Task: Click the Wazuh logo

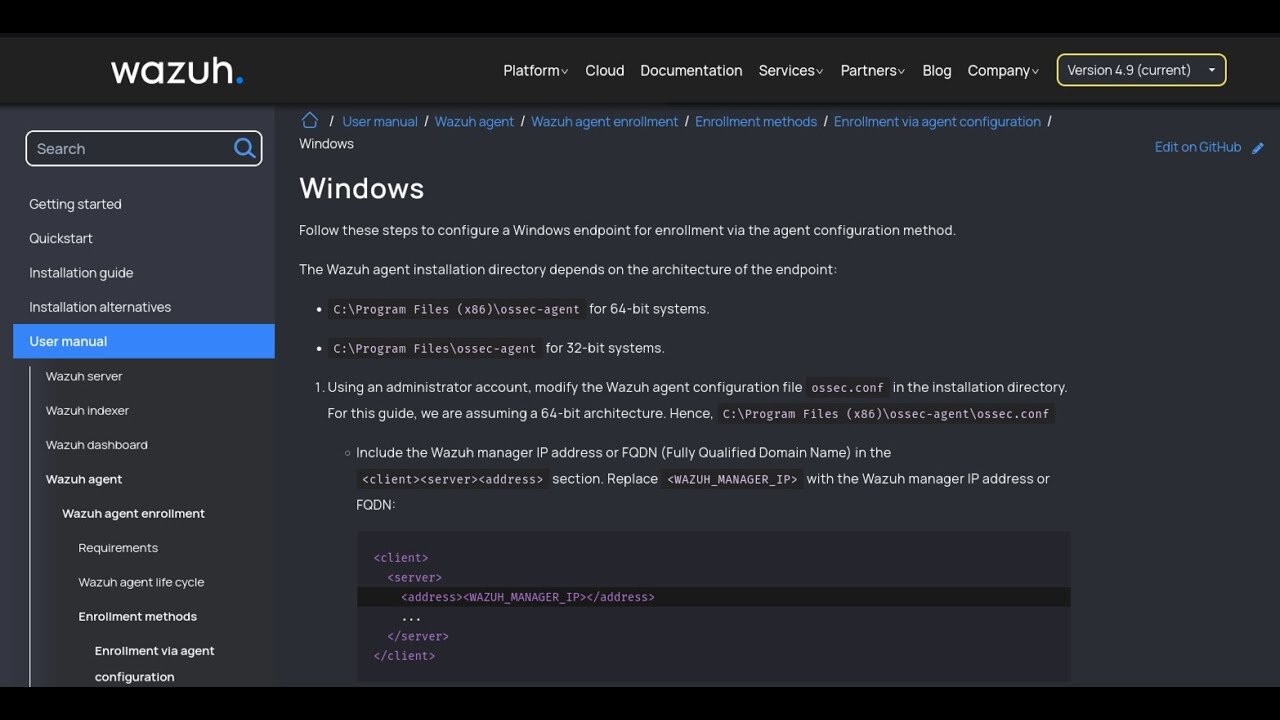Action: [177, 71]
